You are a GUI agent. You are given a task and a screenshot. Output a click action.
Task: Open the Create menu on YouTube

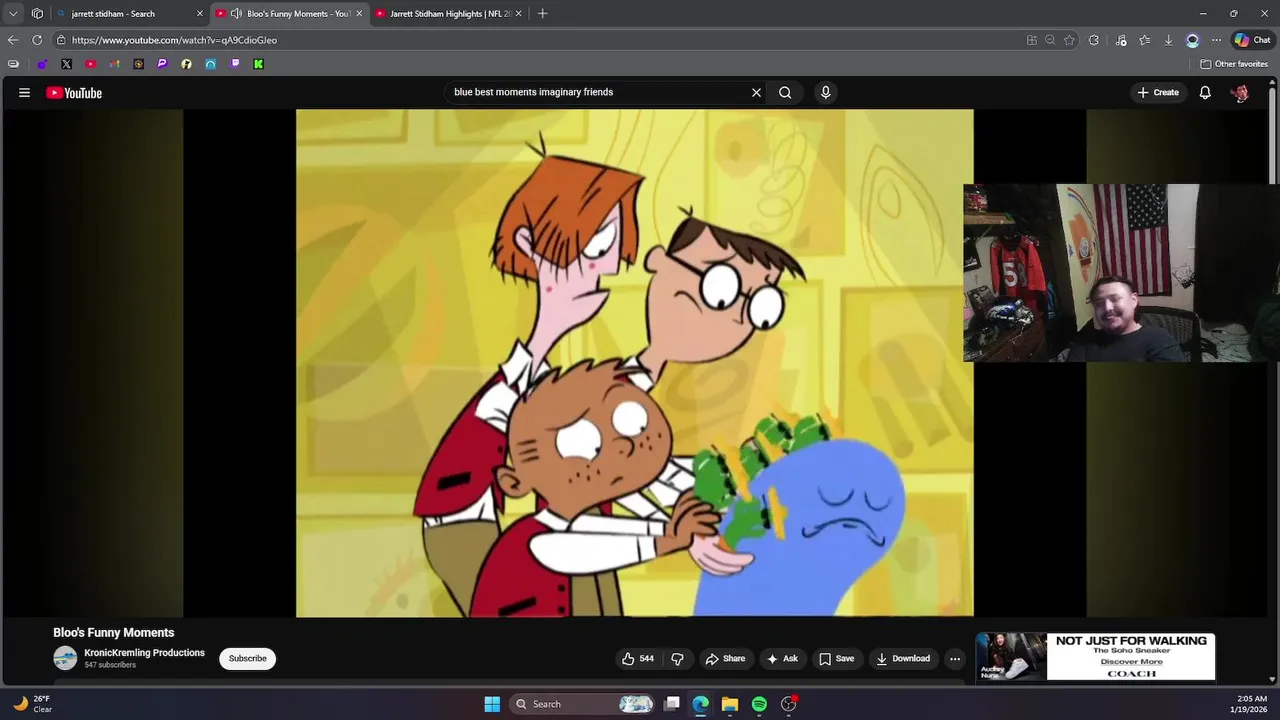[1158, 92]
